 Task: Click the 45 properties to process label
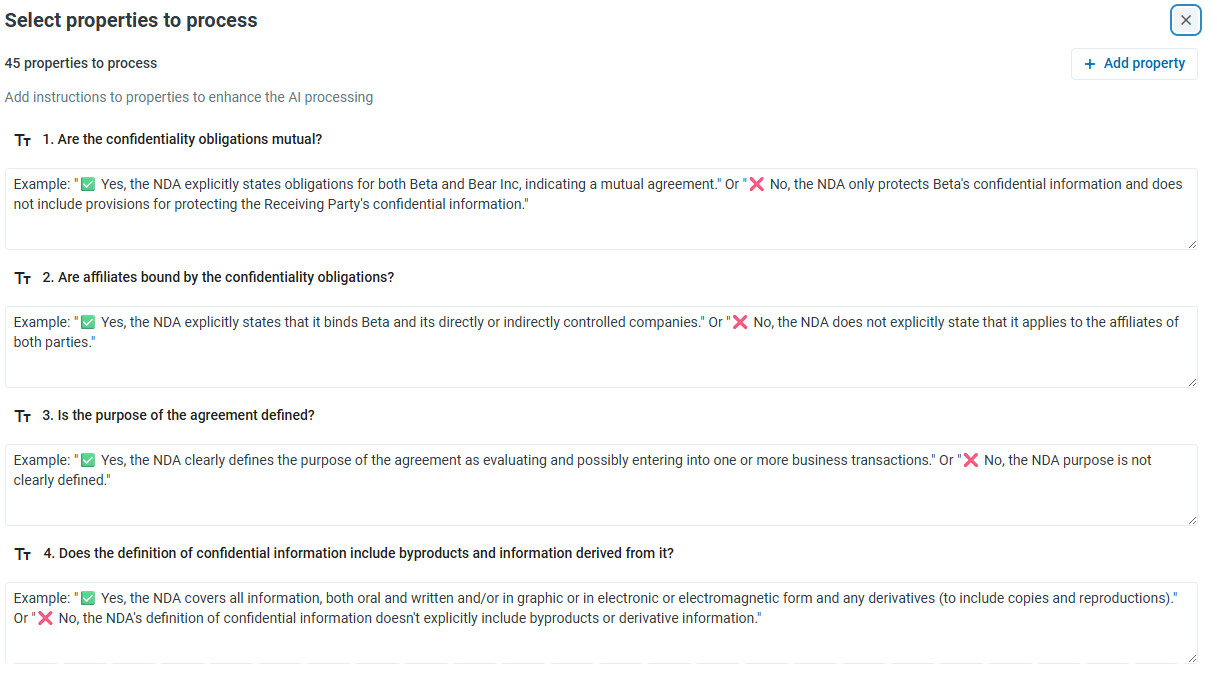(81, 63)
